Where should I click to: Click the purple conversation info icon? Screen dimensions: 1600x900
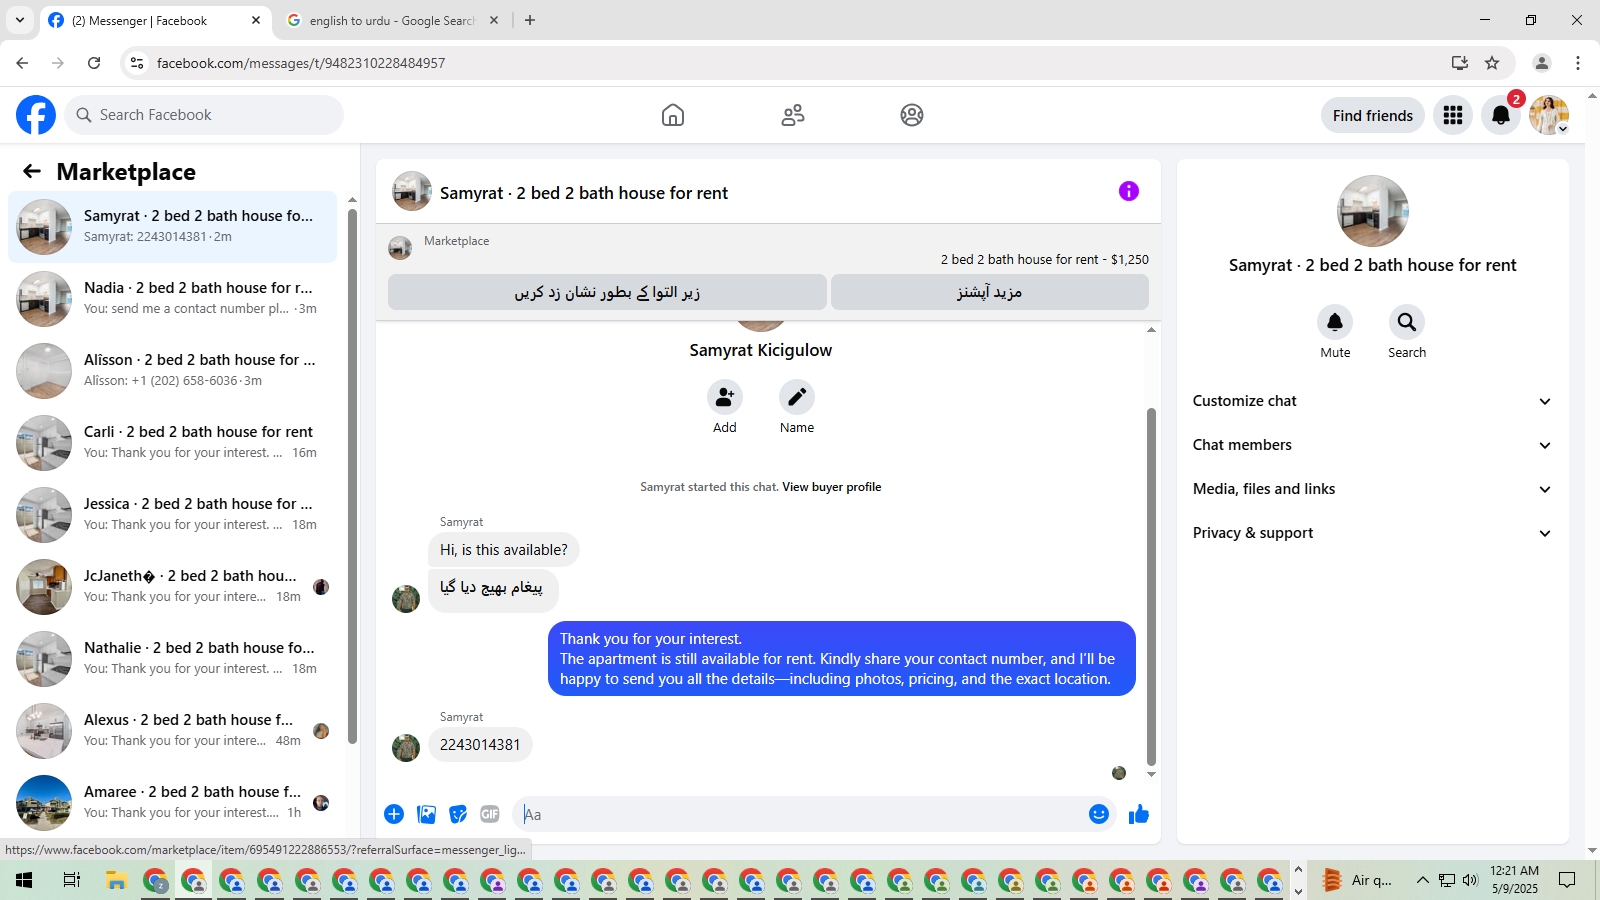[1129, 191]
